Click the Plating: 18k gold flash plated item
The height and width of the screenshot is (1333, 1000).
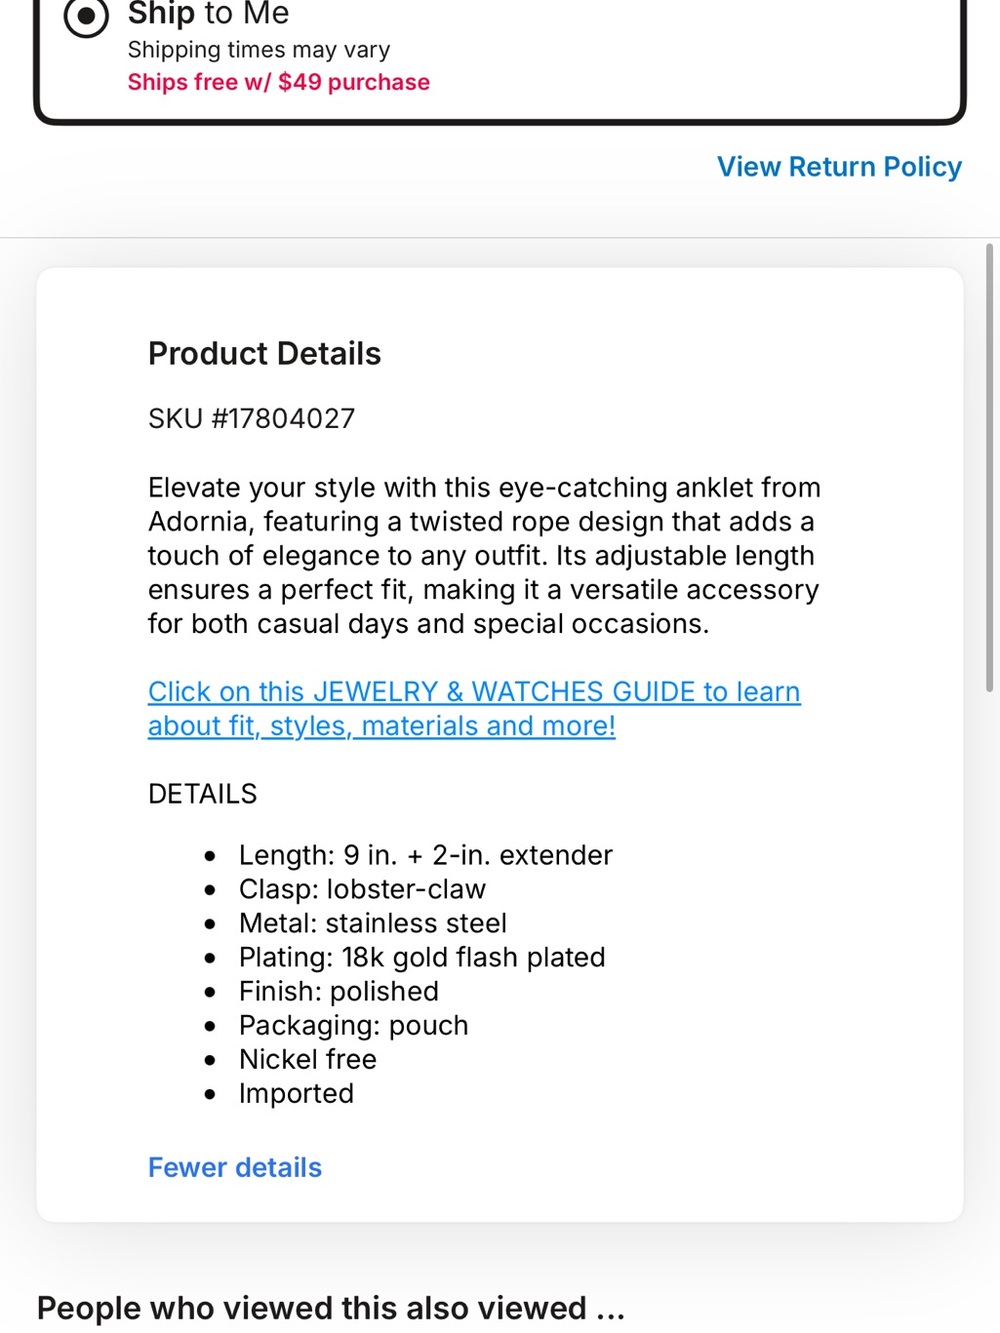click(422, 957)
